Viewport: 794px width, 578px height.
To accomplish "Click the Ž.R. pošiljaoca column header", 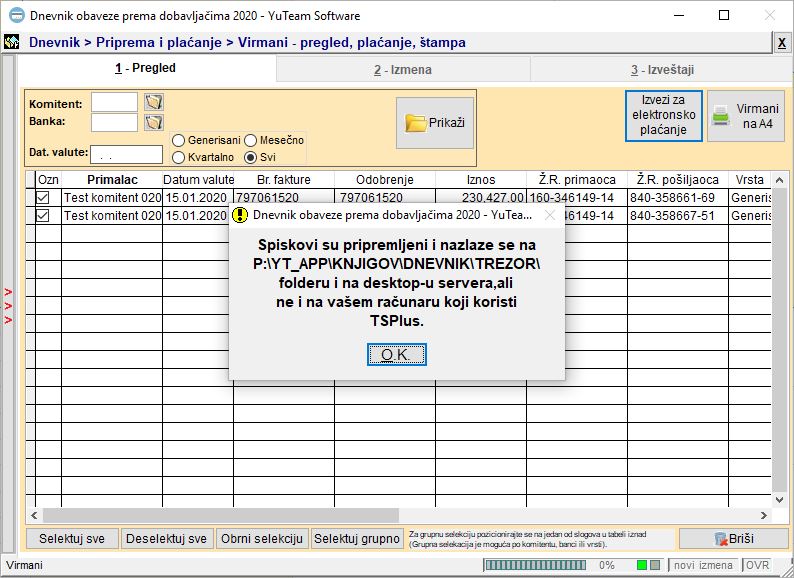I will pyautogui.click(x=678, y=180).
